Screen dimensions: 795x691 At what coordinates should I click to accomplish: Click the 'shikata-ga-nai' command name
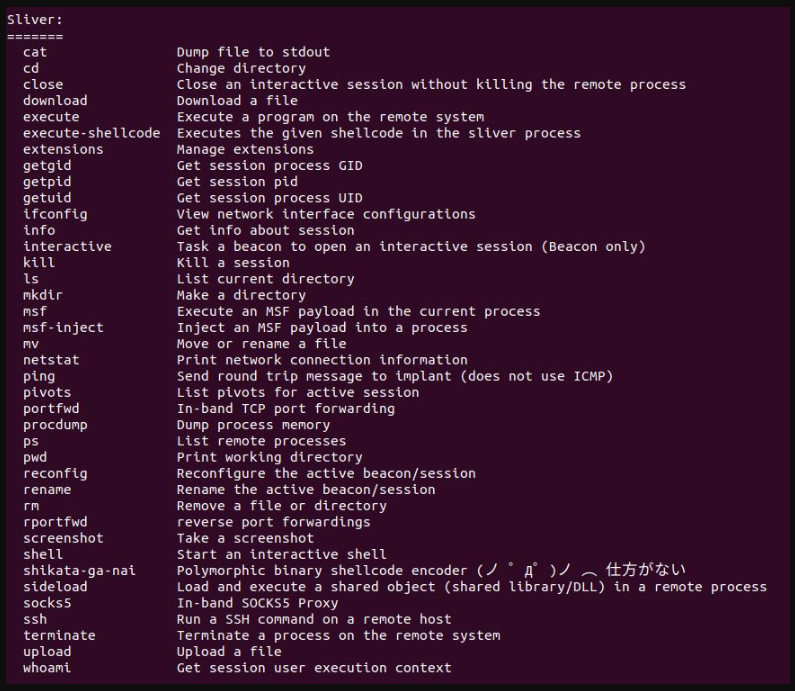(x=79, y=570)
